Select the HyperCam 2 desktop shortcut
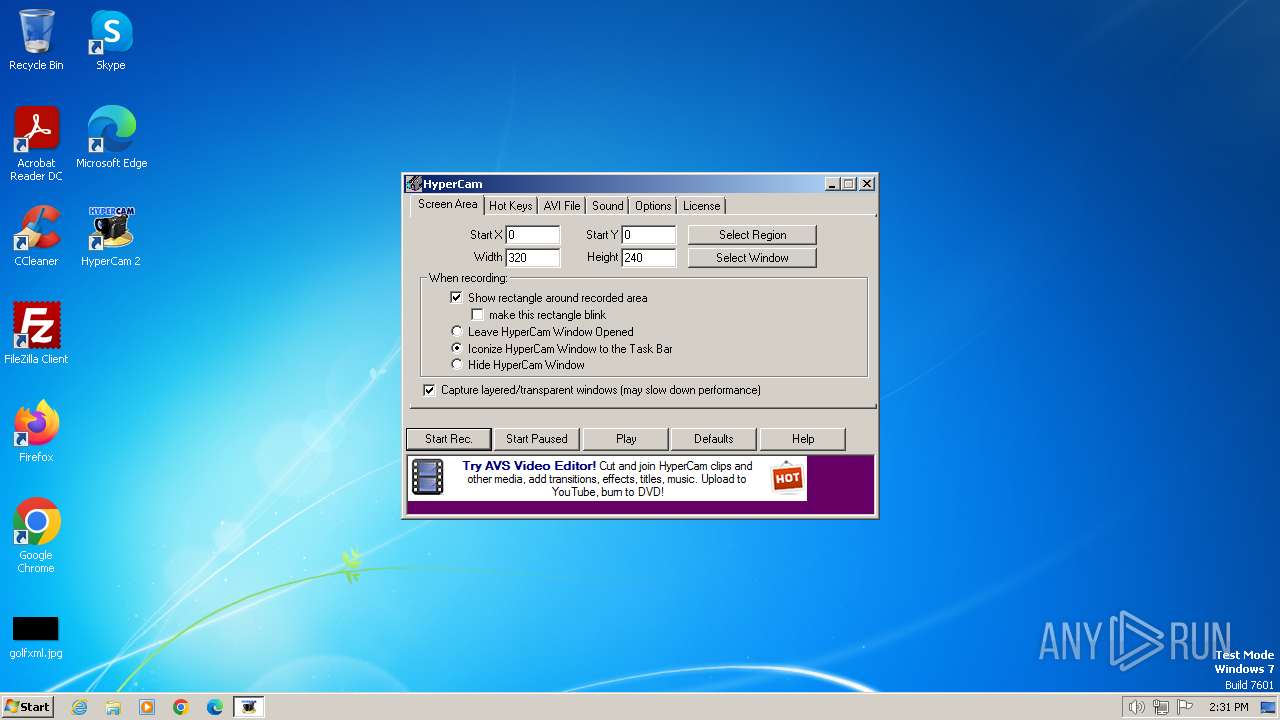The height and width of the screenshot is (720, 1280). coord(111,236)
